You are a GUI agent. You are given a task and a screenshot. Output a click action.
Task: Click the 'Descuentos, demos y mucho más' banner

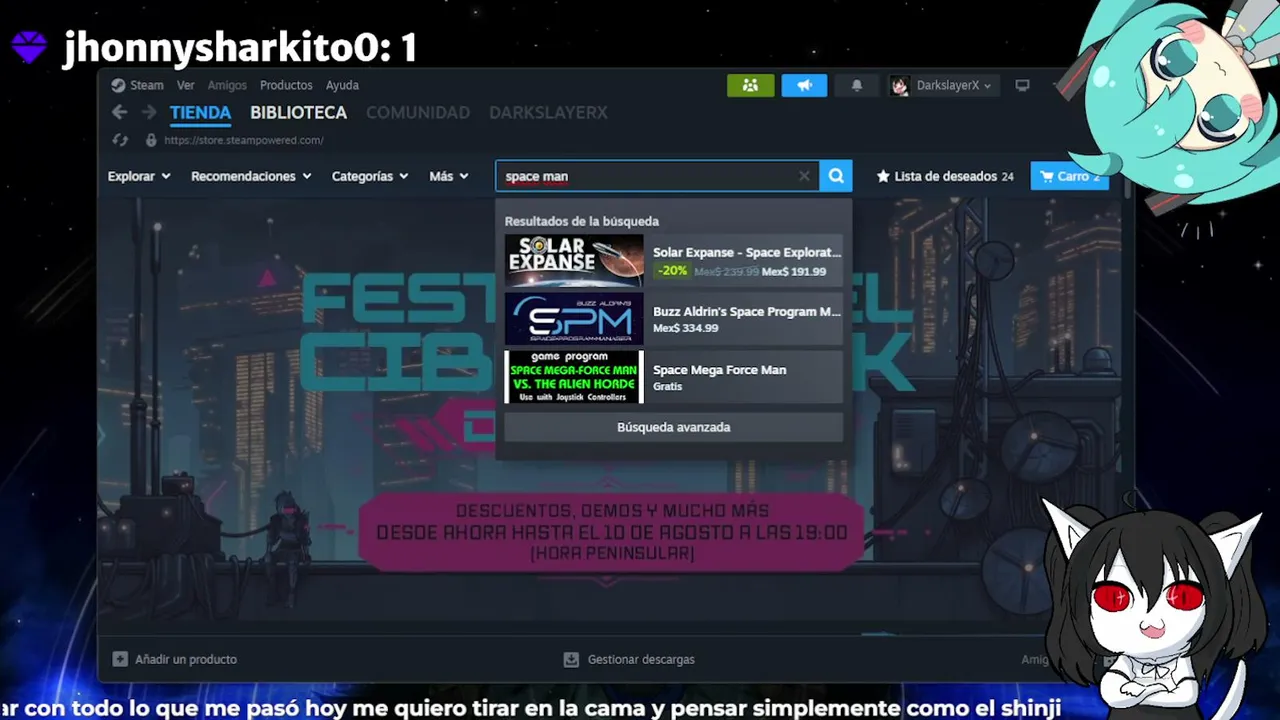click(x=612, y=532)
